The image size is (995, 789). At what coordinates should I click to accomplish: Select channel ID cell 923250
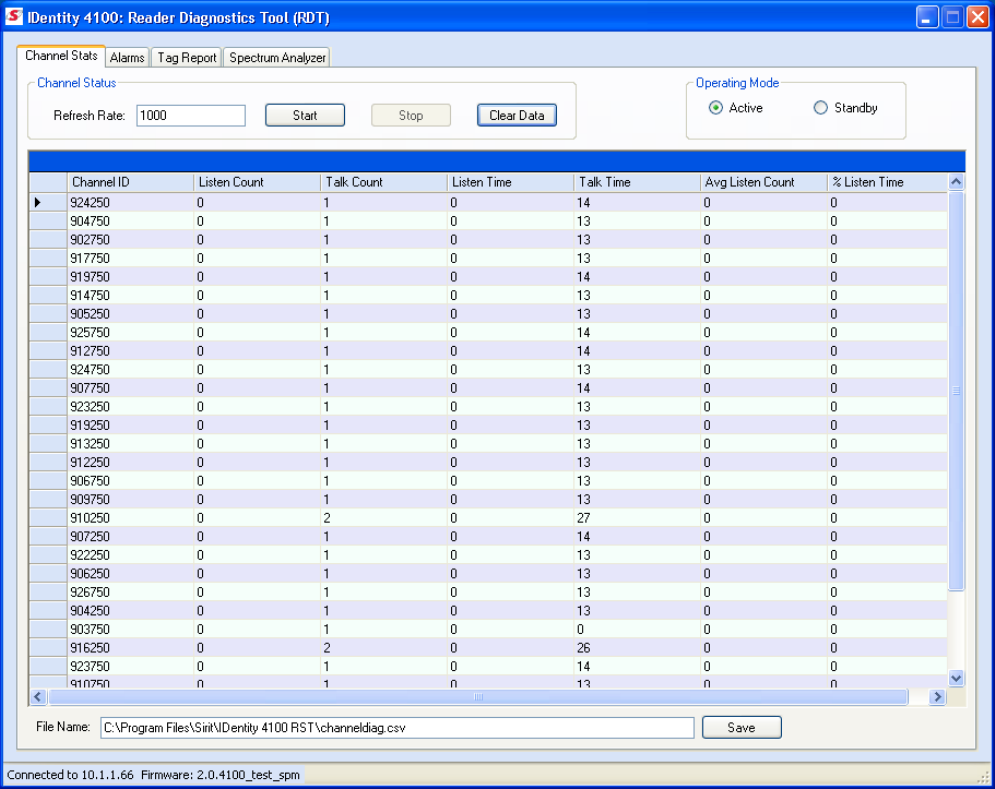[x=130, y=407]
